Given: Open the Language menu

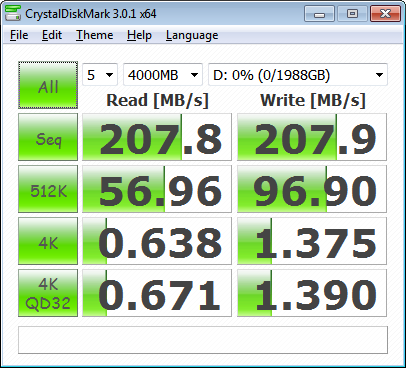Looking at the screenshot, I should tap(192, 35).
